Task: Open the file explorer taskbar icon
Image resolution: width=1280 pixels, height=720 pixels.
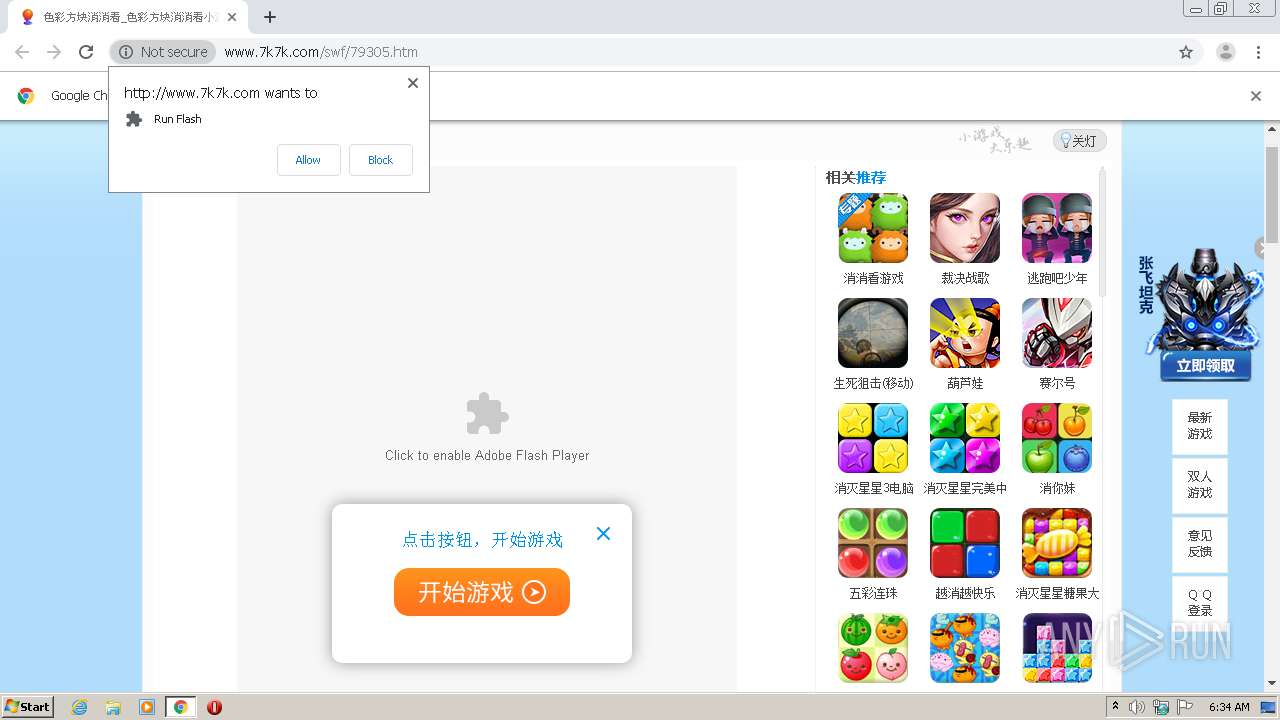Action: click(x=113, y=707)
